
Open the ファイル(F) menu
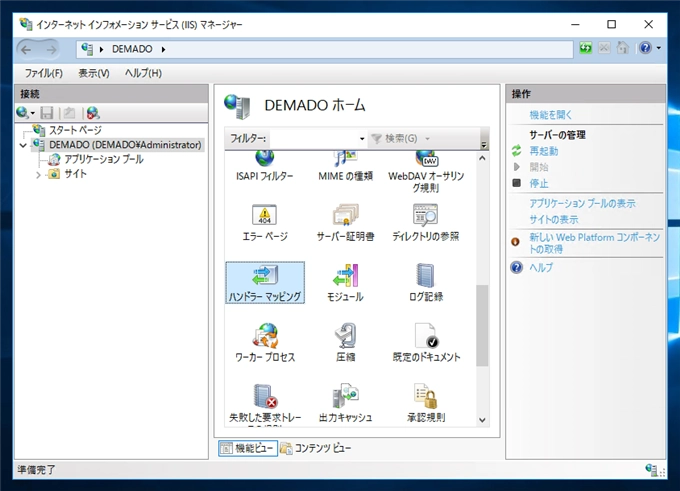[43, 73]
